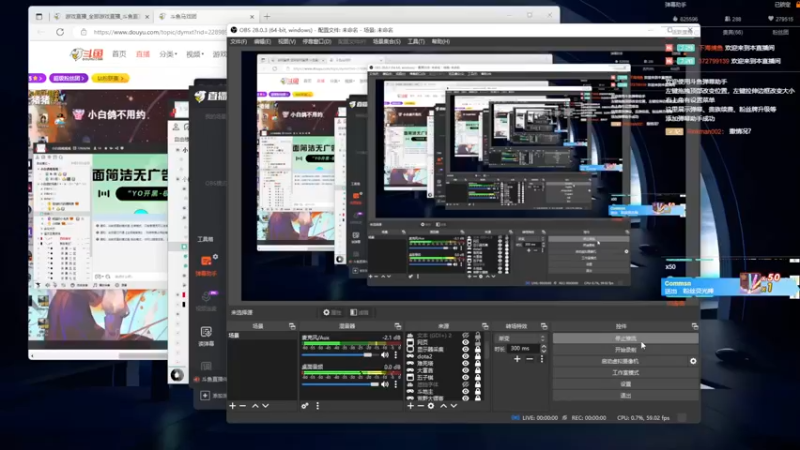Open OBS 编辑(E) menu
The width and height of the screenshot is (800, 450).
pyautogui.click(x=262, y=41)
